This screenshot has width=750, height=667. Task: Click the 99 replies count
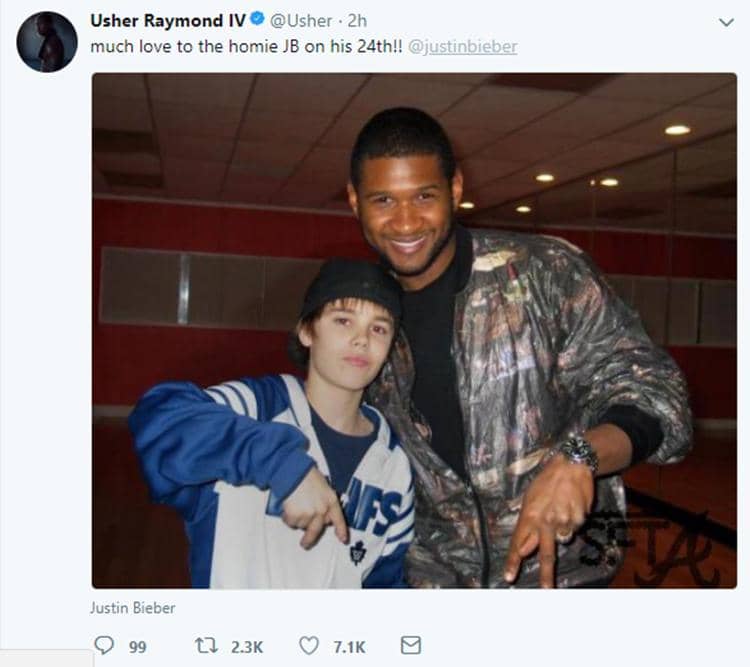point(138,647)
